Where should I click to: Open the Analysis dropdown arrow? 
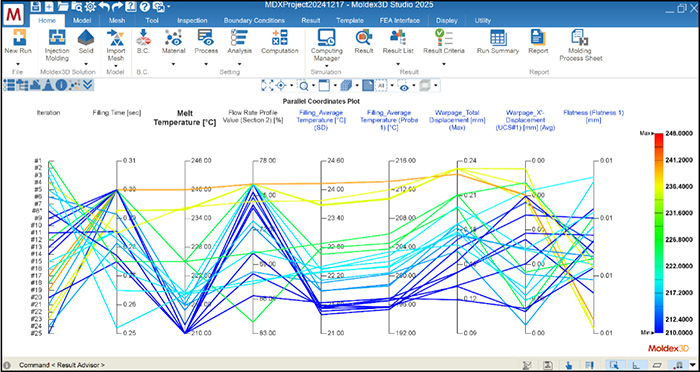pyautogui.click(x=239, y=64)
